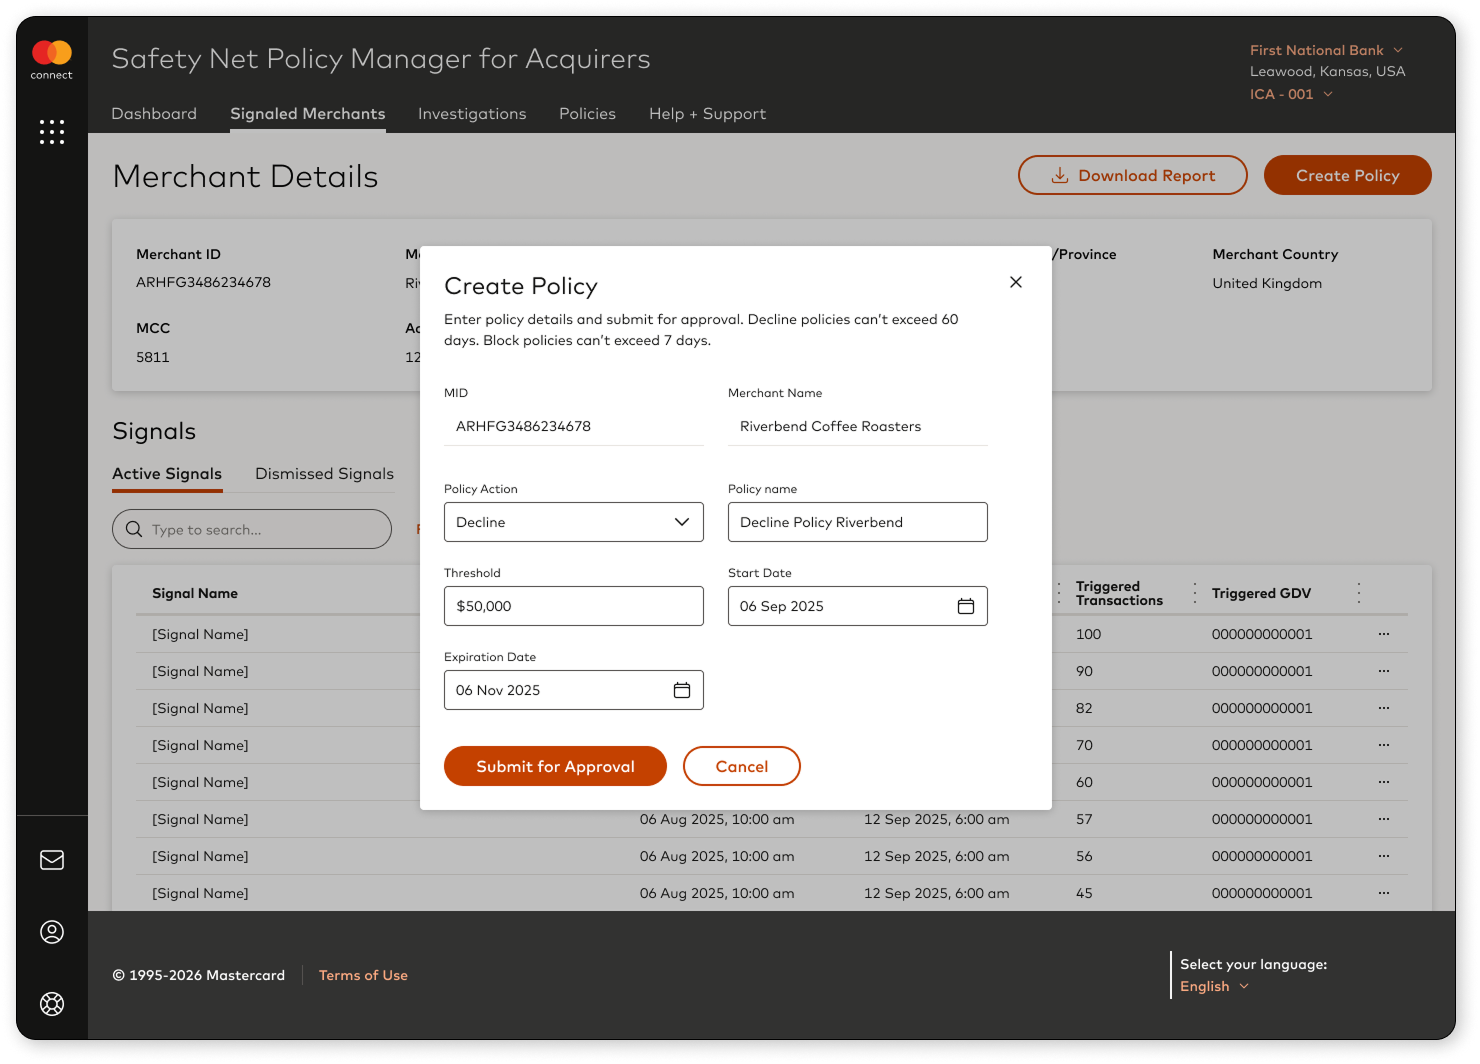Open the Start Date calendar picker icon
The image size is (1480, 1064).
click(966, 606)
